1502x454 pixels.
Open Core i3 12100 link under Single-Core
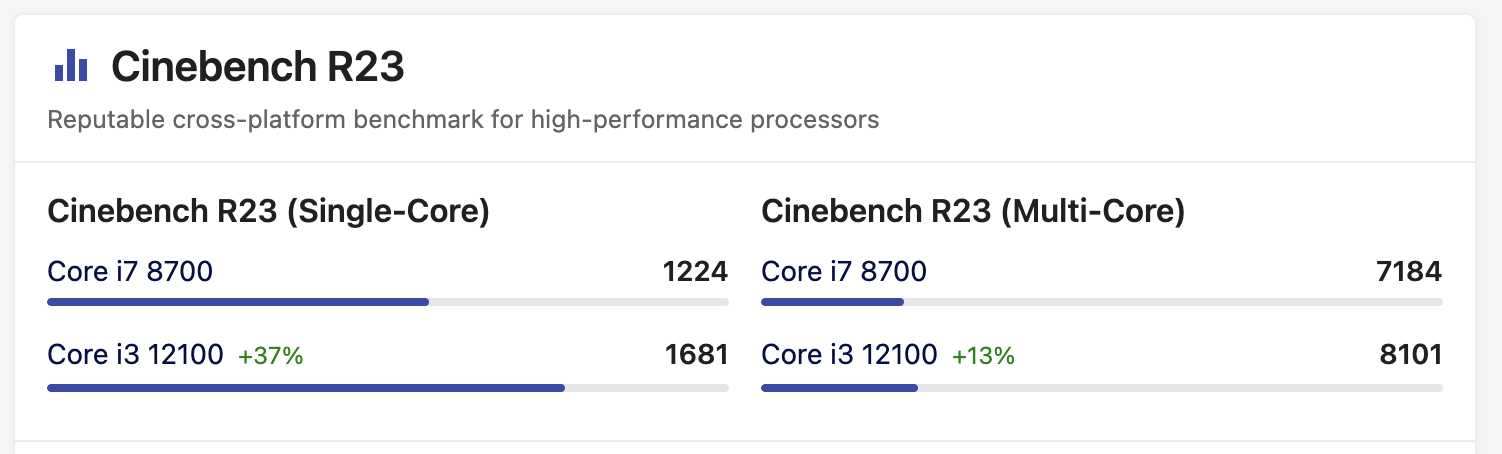135,354
